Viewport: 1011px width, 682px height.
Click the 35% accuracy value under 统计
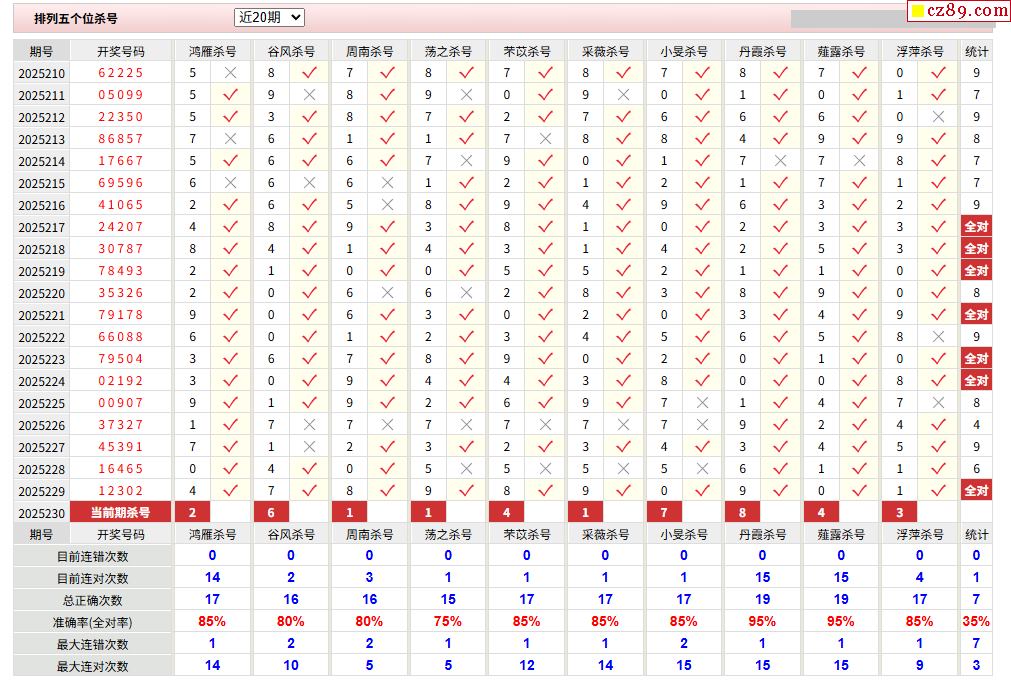click(x=976, y=621)
